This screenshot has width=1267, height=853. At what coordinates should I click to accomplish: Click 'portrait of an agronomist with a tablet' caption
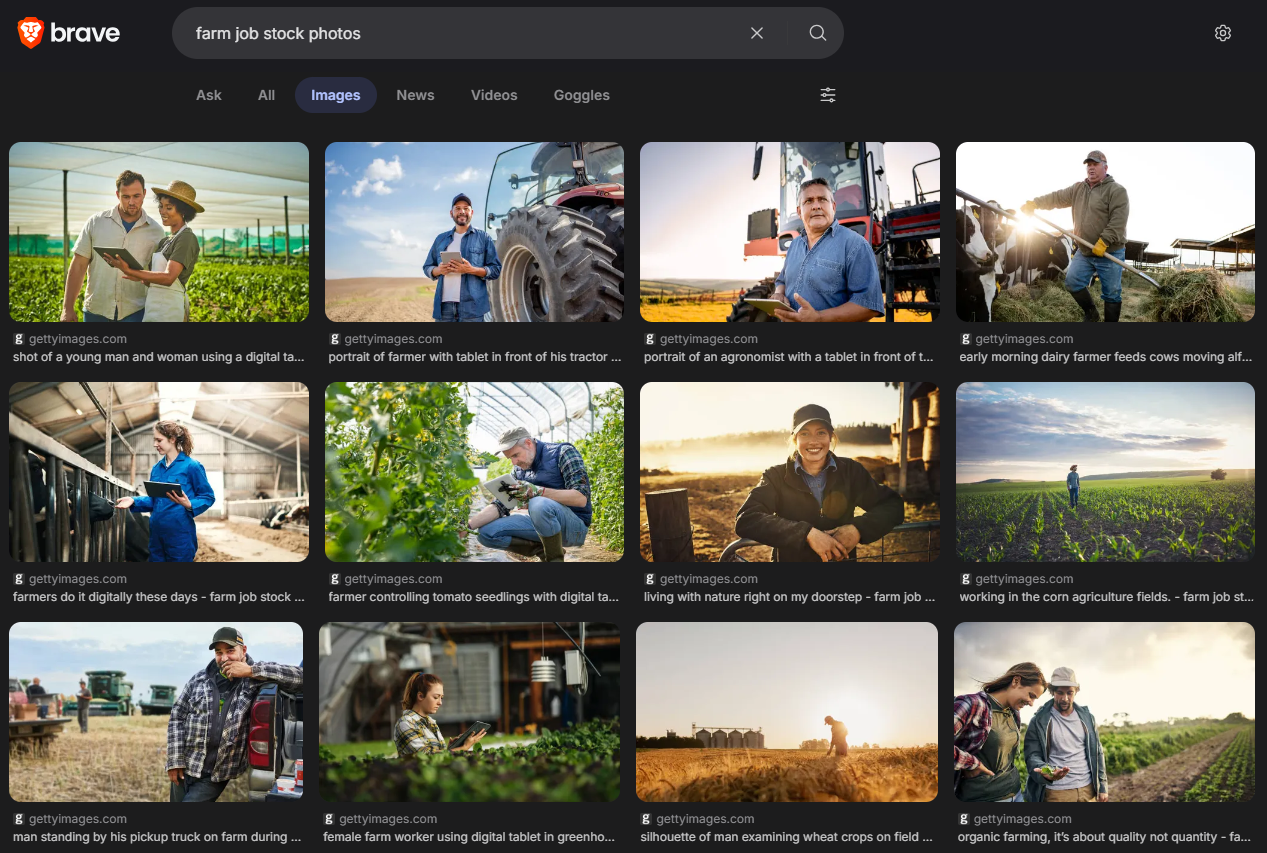click(789, 357)
